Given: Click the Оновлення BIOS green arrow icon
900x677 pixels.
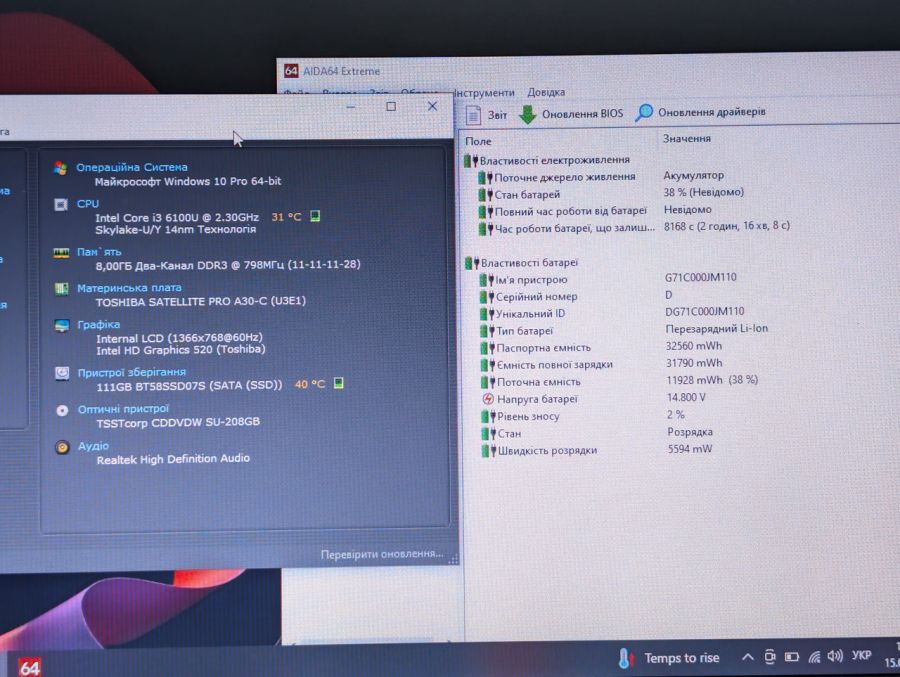Looking at the screenshot, I should 527,114.
